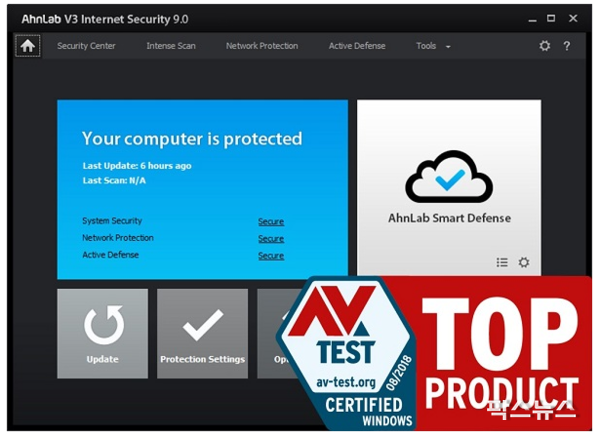Open the Network Protection menu item
The height and width of the screenshot is (438, 600).
262,46
